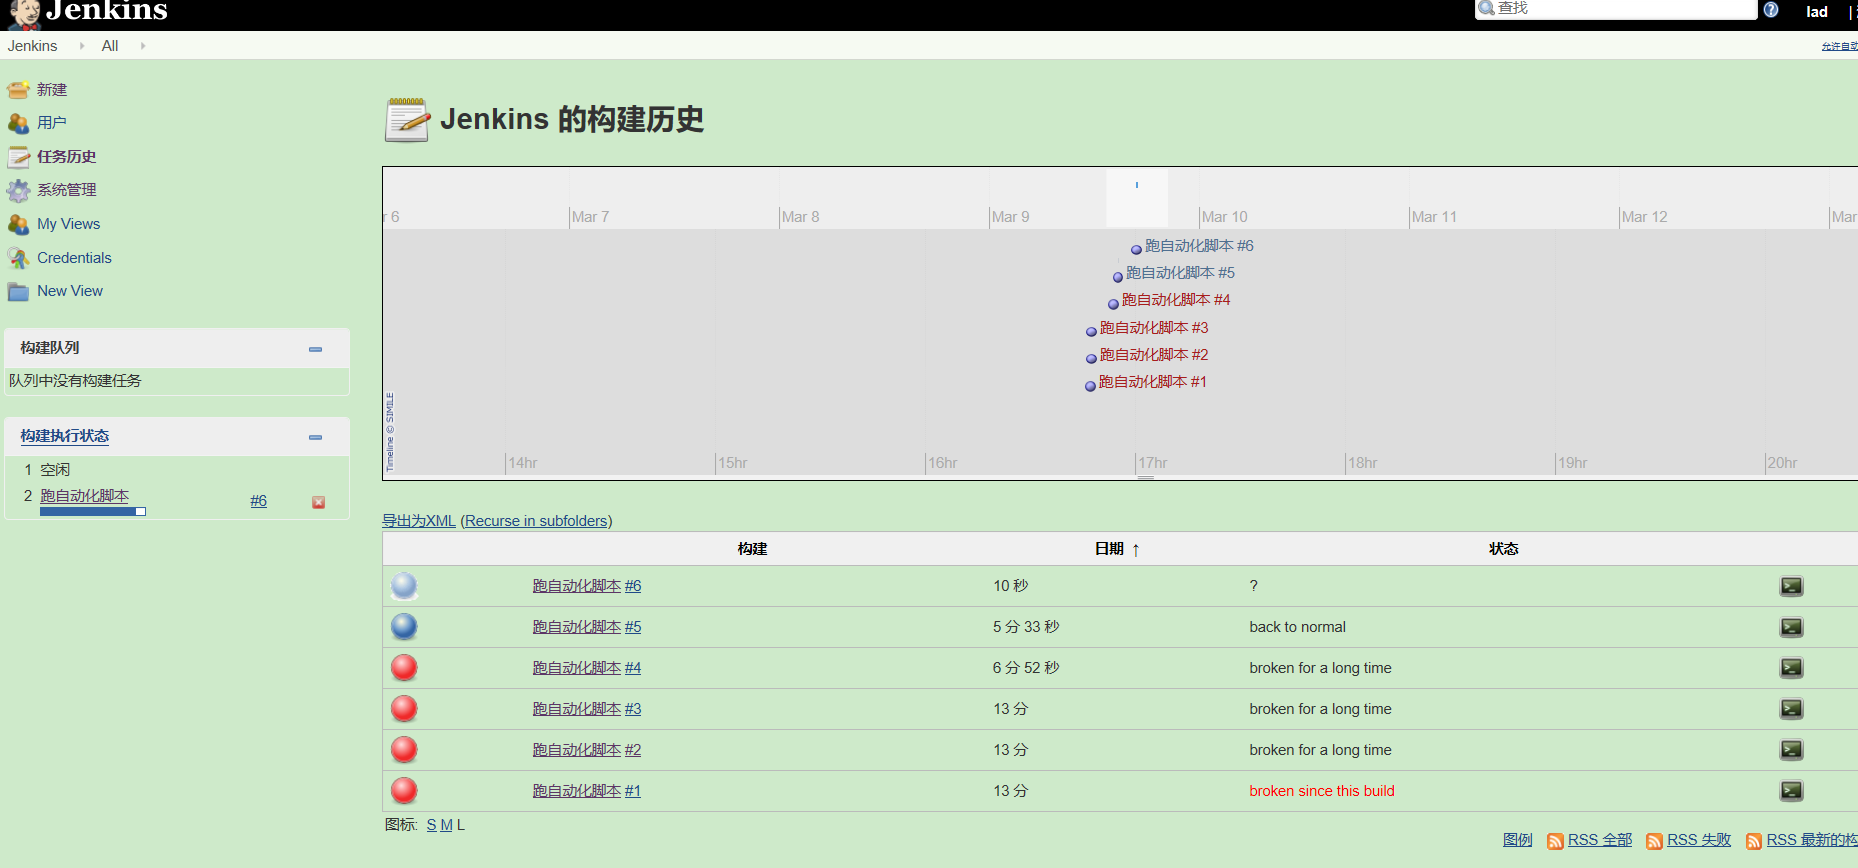Screen dimensions: 1858x868
Task: Click the 导出为XML link
Action: 419,521
